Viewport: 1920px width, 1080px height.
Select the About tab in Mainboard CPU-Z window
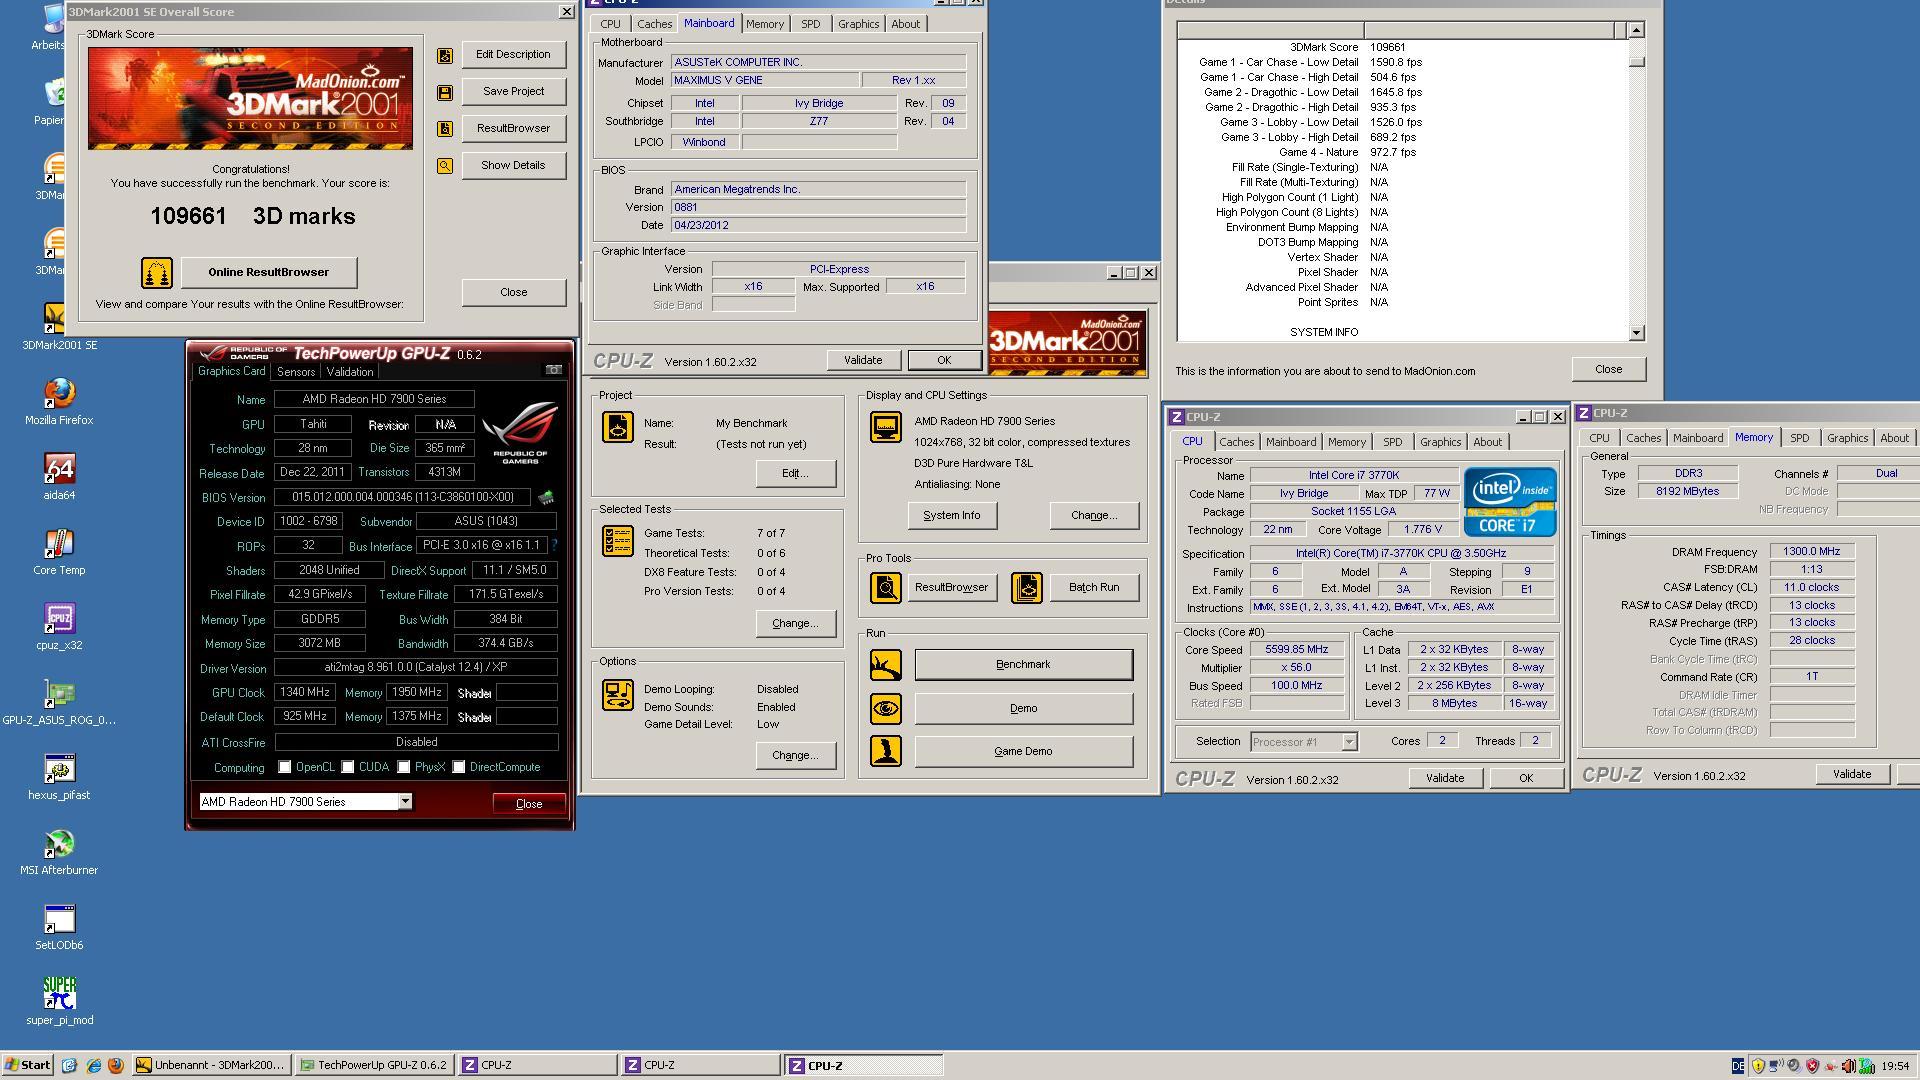(905, 23)
